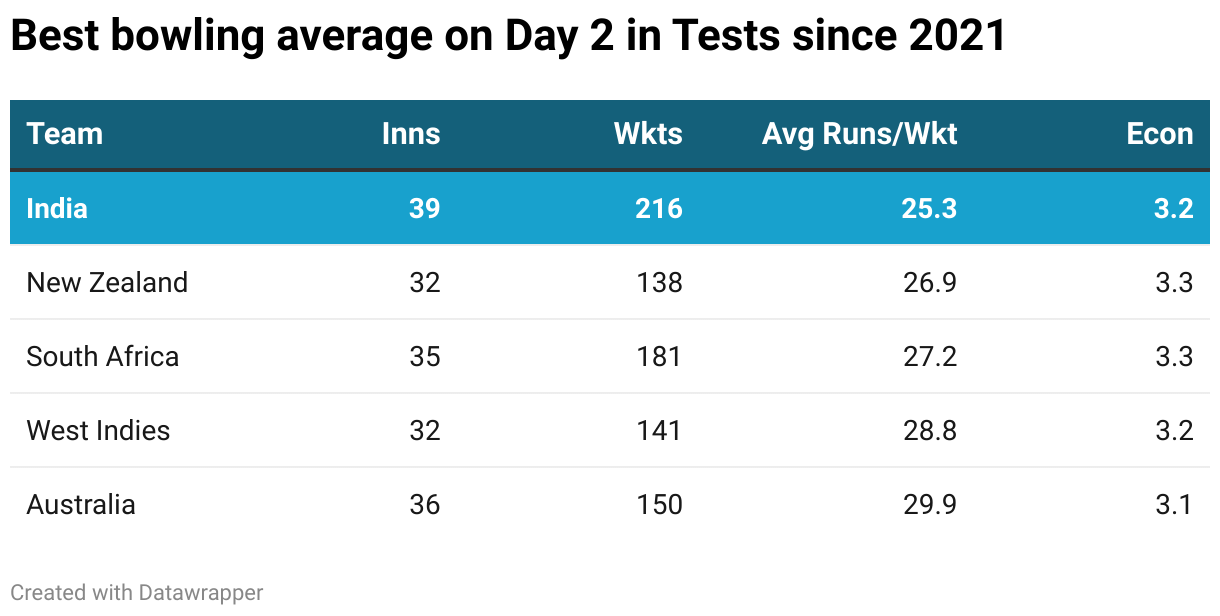Click the chart title text
This screenshot has height=616, width=1220.
coord(508,37)
